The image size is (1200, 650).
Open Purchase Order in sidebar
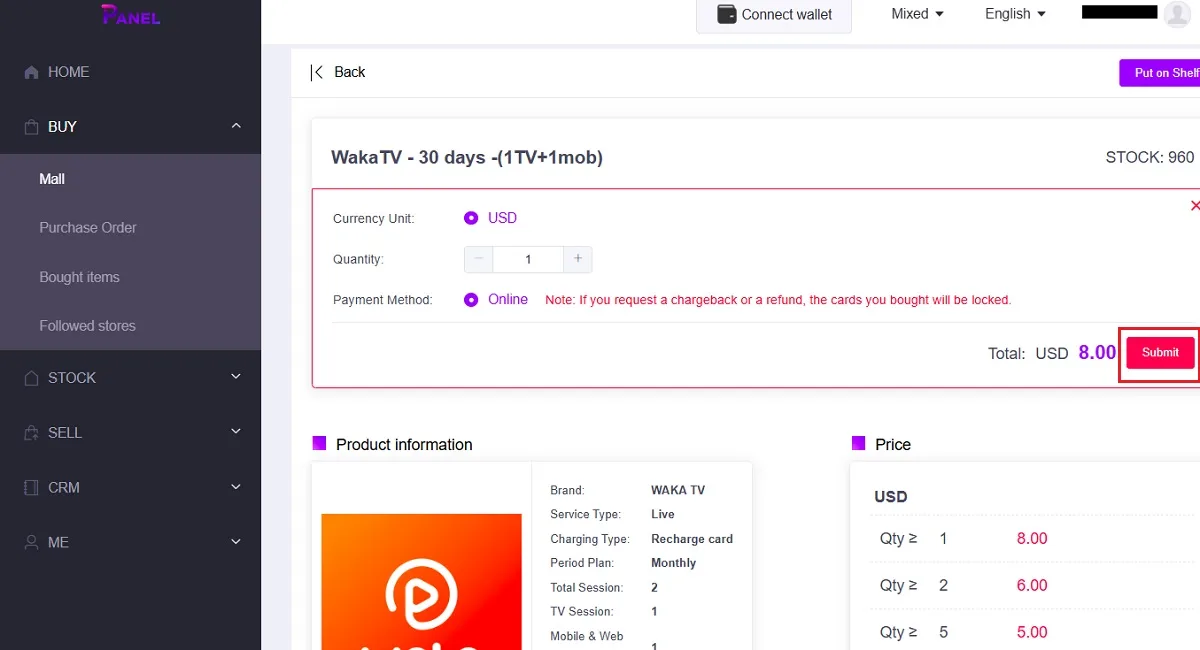click(x=88, y=228)
